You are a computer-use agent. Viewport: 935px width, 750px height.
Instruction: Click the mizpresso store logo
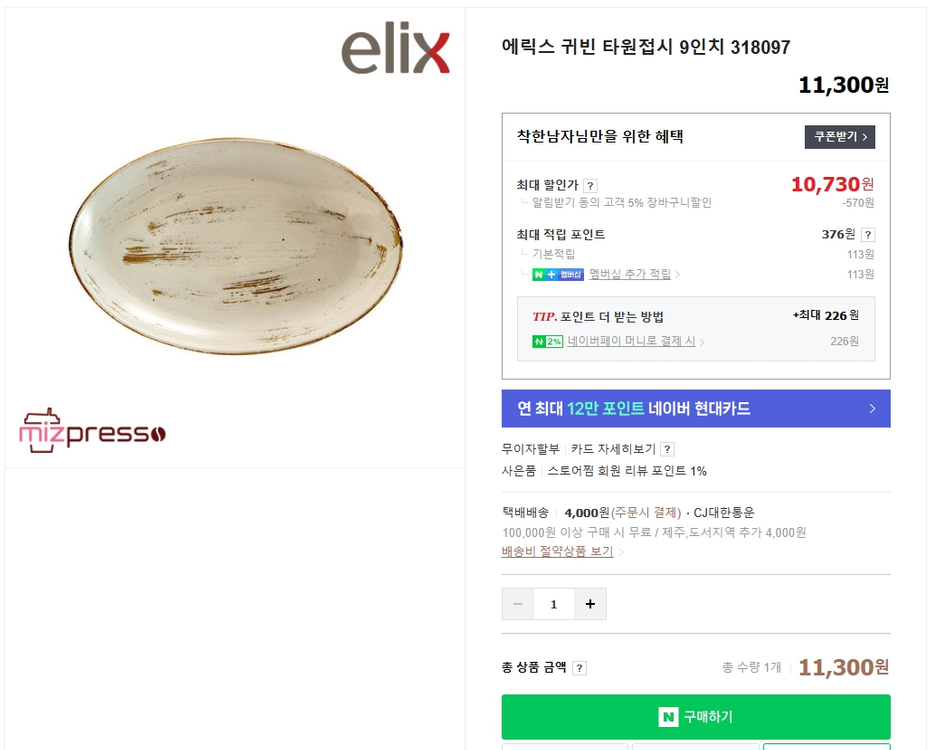pyautogui.click(x=92, y=431)
